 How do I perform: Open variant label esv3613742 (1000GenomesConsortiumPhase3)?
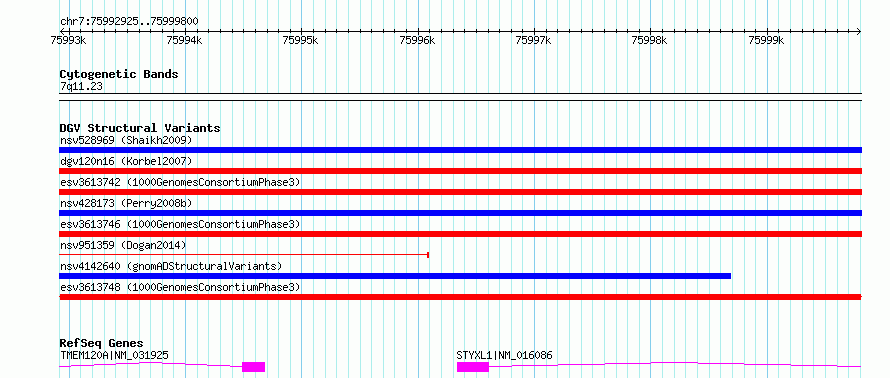pyautogui.click(x=180, y=182)
